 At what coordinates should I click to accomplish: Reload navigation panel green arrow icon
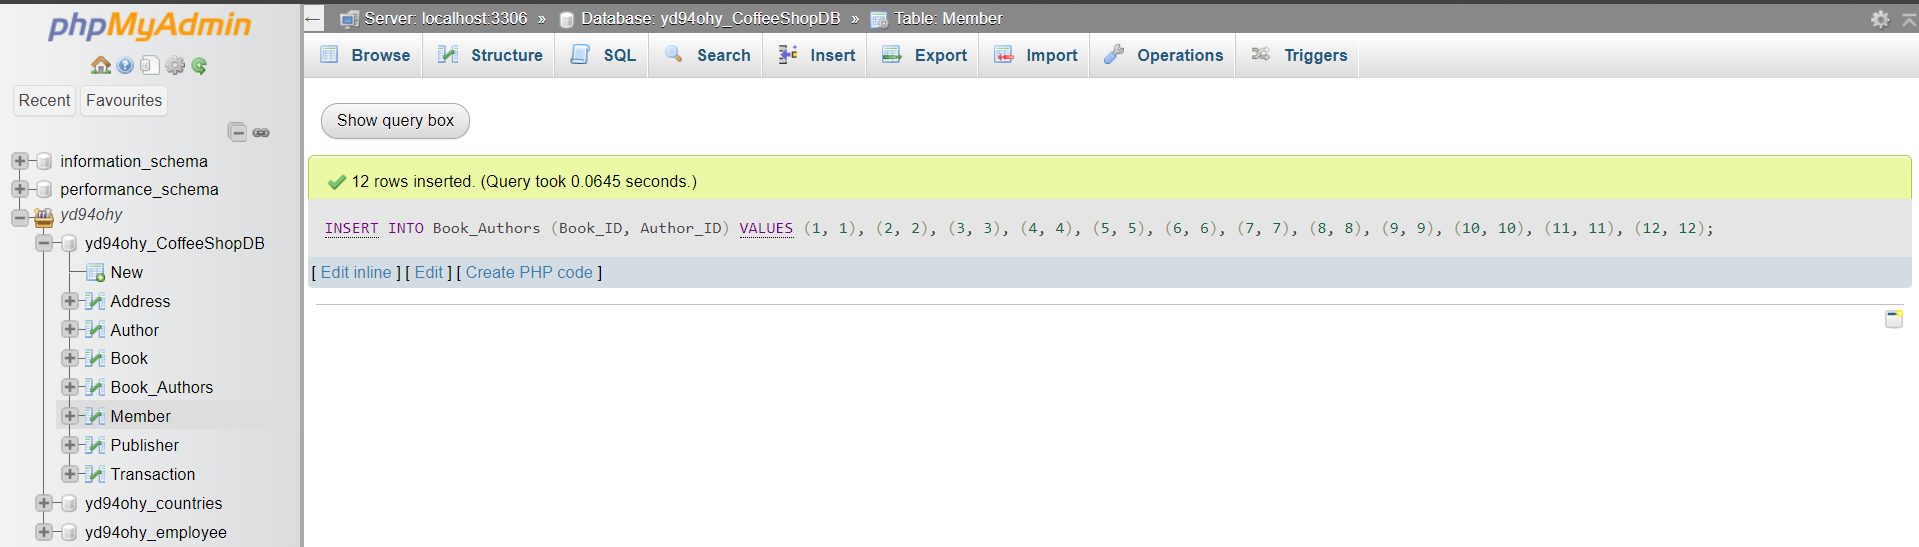coord(199,65)
